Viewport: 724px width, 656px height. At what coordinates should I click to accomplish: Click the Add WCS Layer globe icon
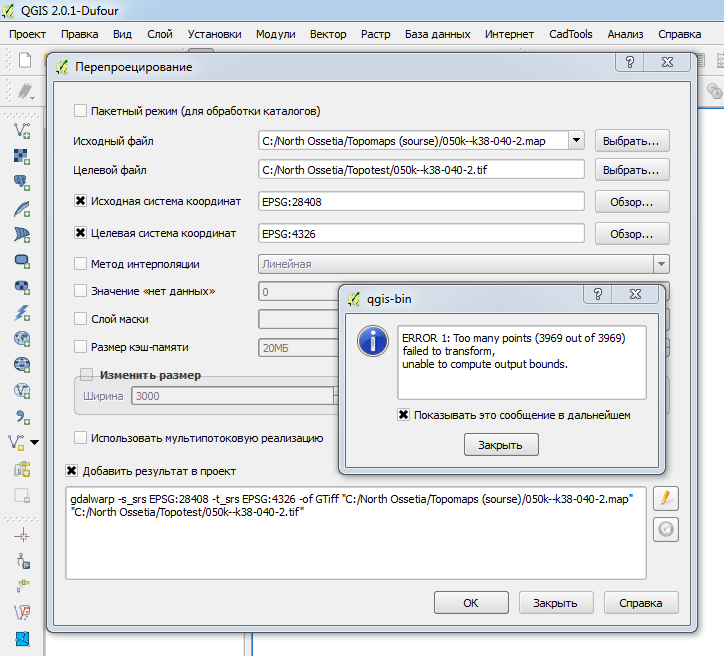[x=22, y=365]
